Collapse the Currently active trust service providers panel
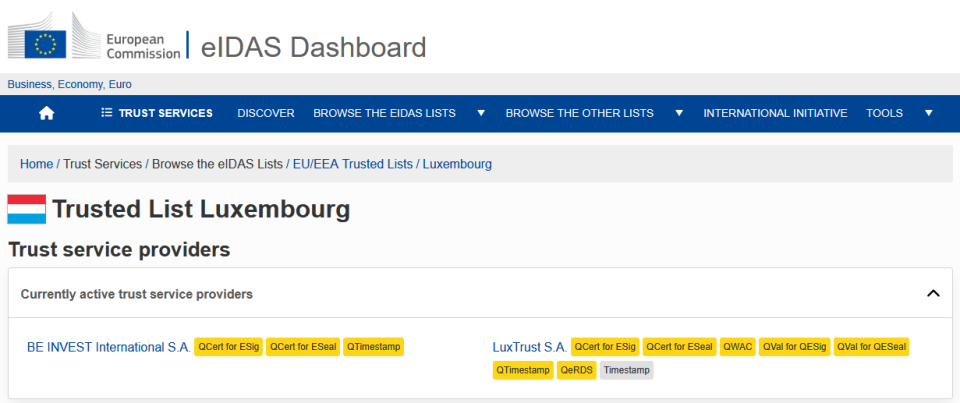This screenshot has height=403, width=960. (x=933, y=294)
